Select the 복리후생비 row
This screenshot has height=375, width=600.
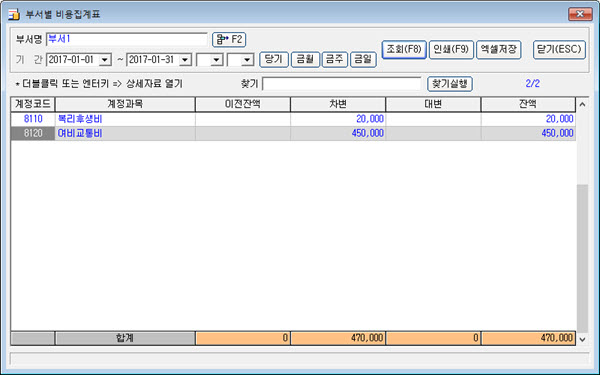pos(293,119)
